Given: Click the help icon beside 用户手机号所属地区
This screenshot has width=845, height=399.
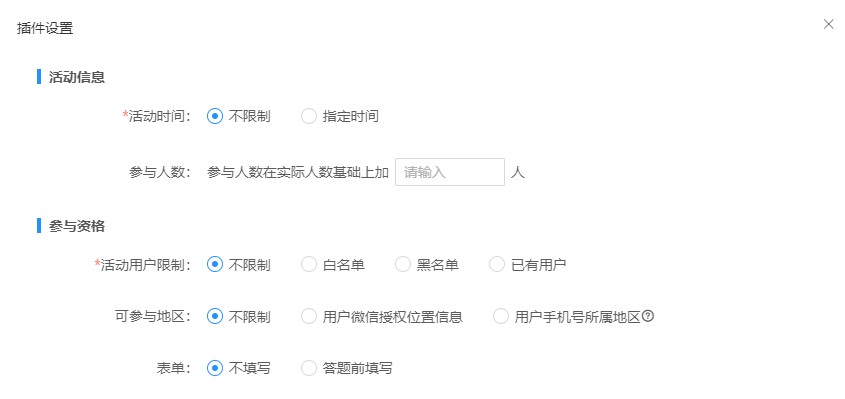Looking at the screenshot, I should click(648, 317).
